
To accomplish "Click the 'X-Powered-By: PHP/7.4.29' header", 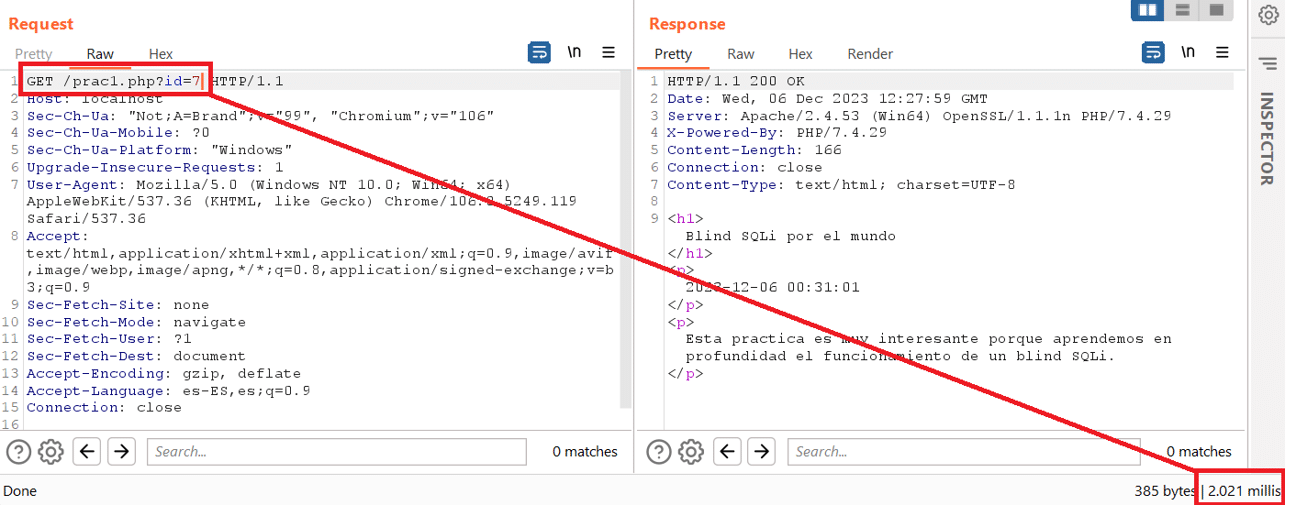I will point(777,133).
